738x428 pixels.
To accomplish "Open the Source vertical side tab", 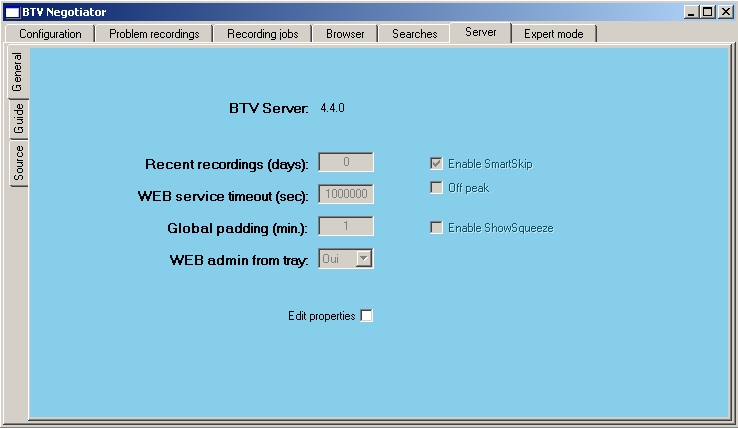I will [19, 163].
